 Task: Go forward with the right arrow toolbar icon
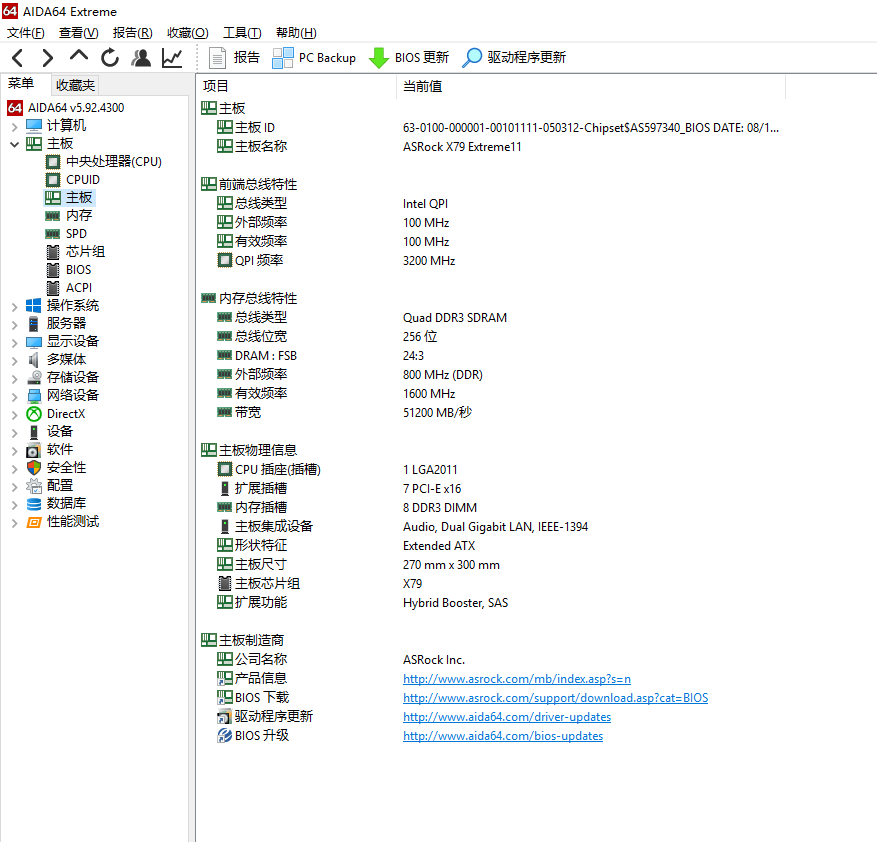pos(48,58)
